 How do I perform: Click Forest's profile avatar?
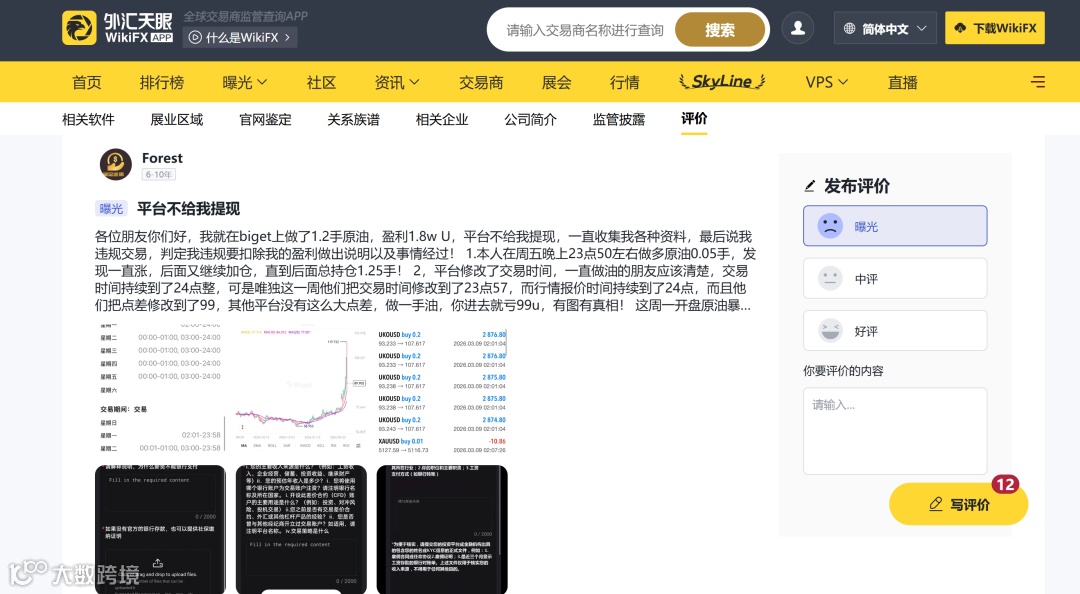(116, 165)
